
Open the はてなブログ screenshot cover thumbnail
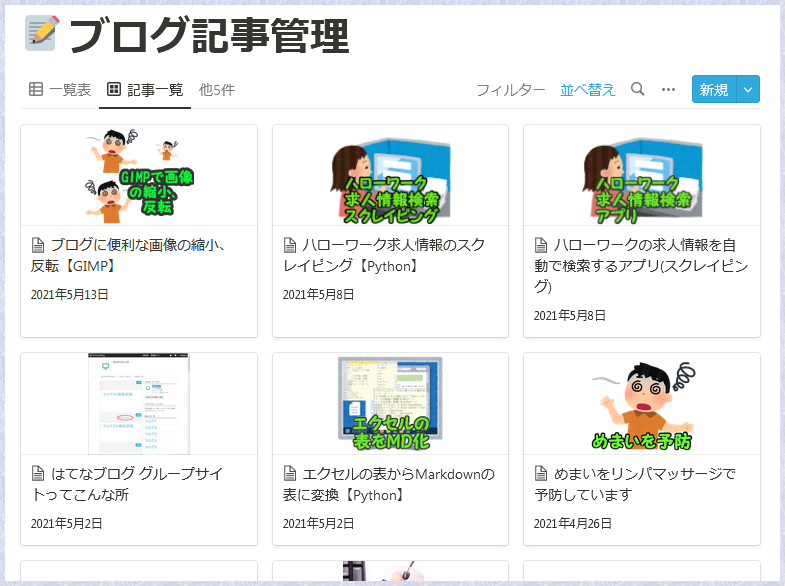tap(139, 403)
